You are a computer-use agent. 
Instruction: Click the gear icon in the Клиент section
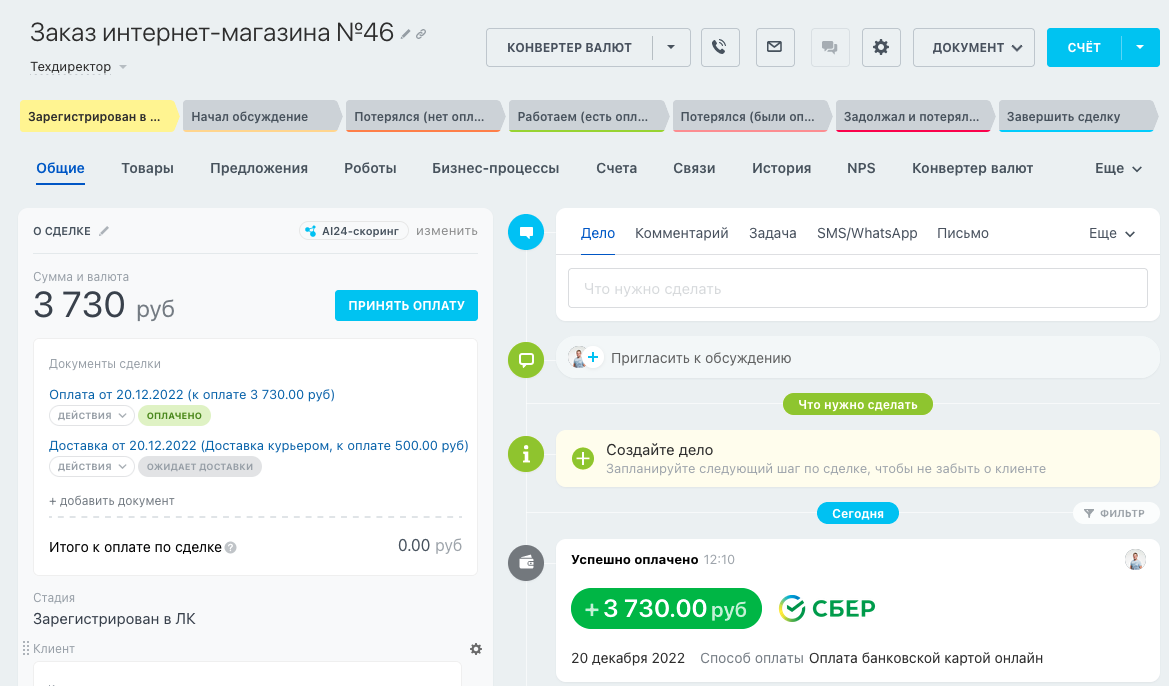476,649
